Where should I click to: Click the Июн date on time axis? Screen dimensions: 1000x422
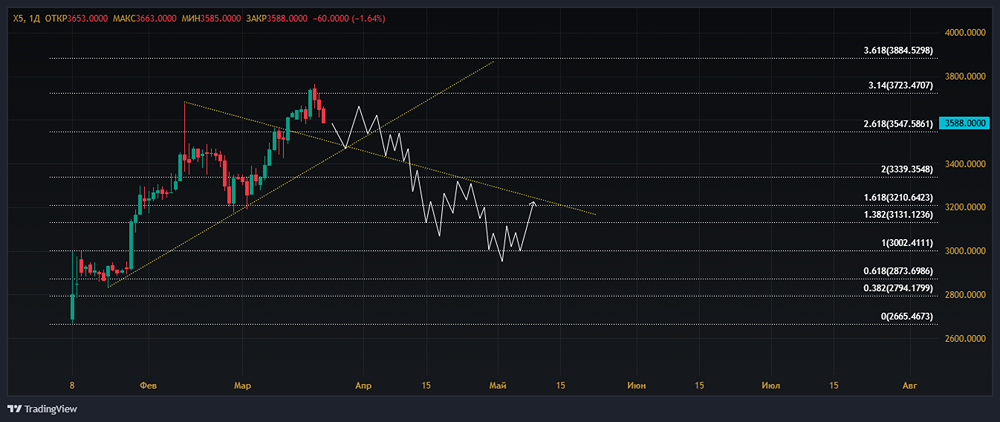pyautogui.click(x=636, y=386)
